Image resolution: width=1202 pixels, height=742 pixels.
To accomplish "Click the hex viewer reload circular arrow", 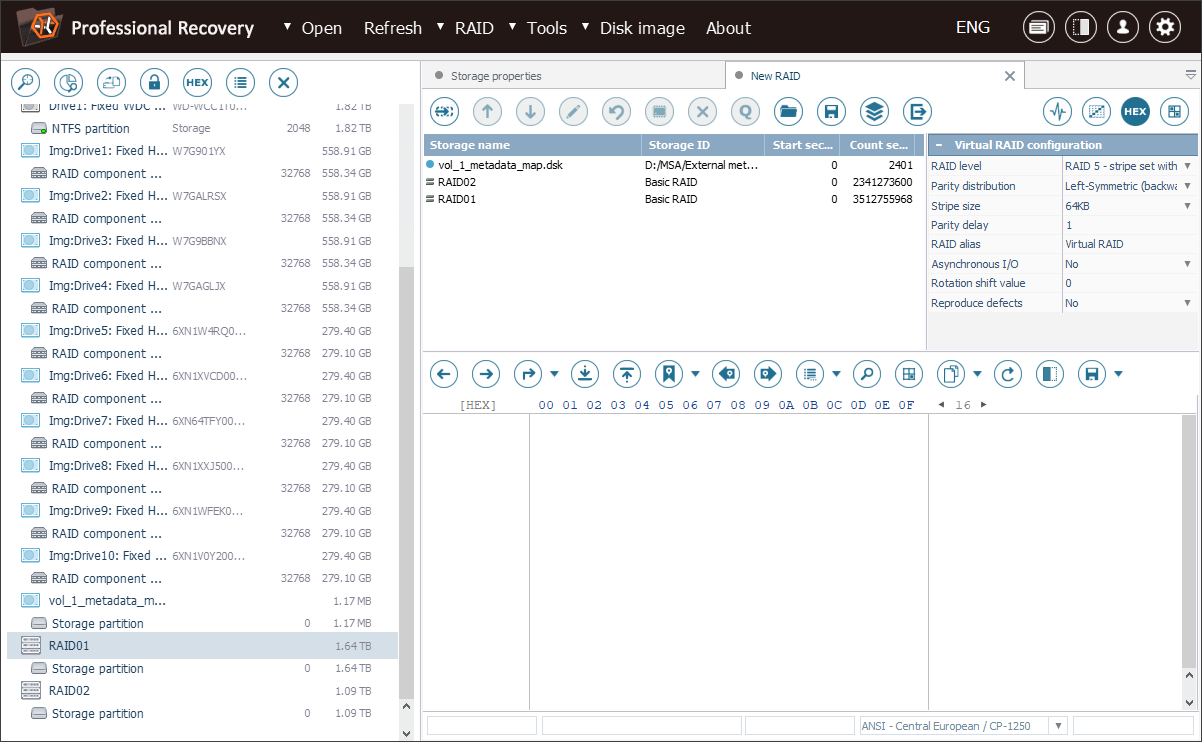I will [1008, 374].
